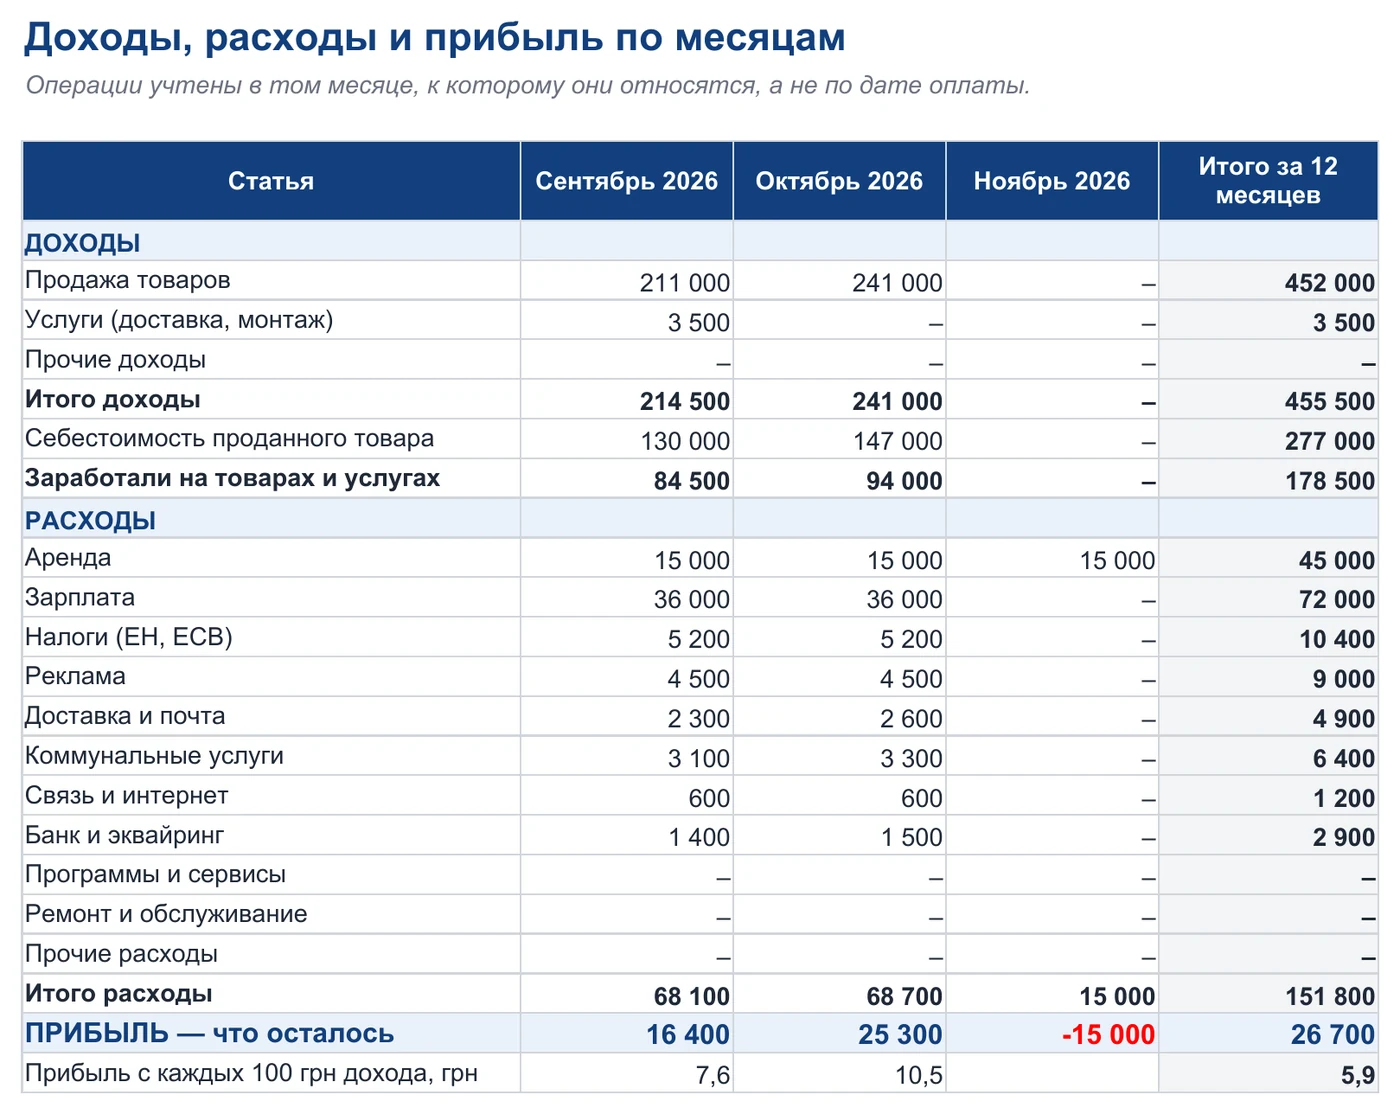Click the "Услуги (доставка, монтаж)" label
The width and height of the screenshot is (1400, 1114).
179,320
